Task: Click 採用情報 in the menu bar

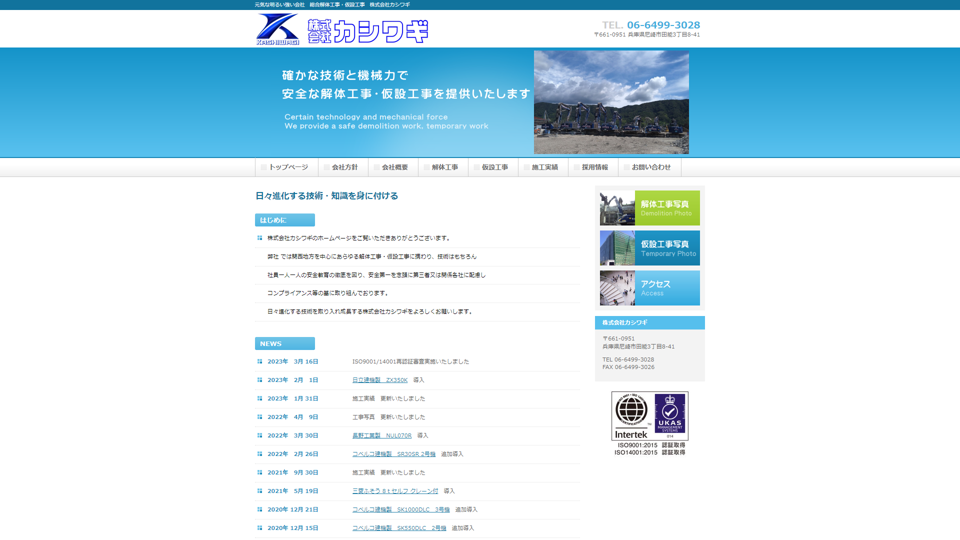Action: coord(593,167)
